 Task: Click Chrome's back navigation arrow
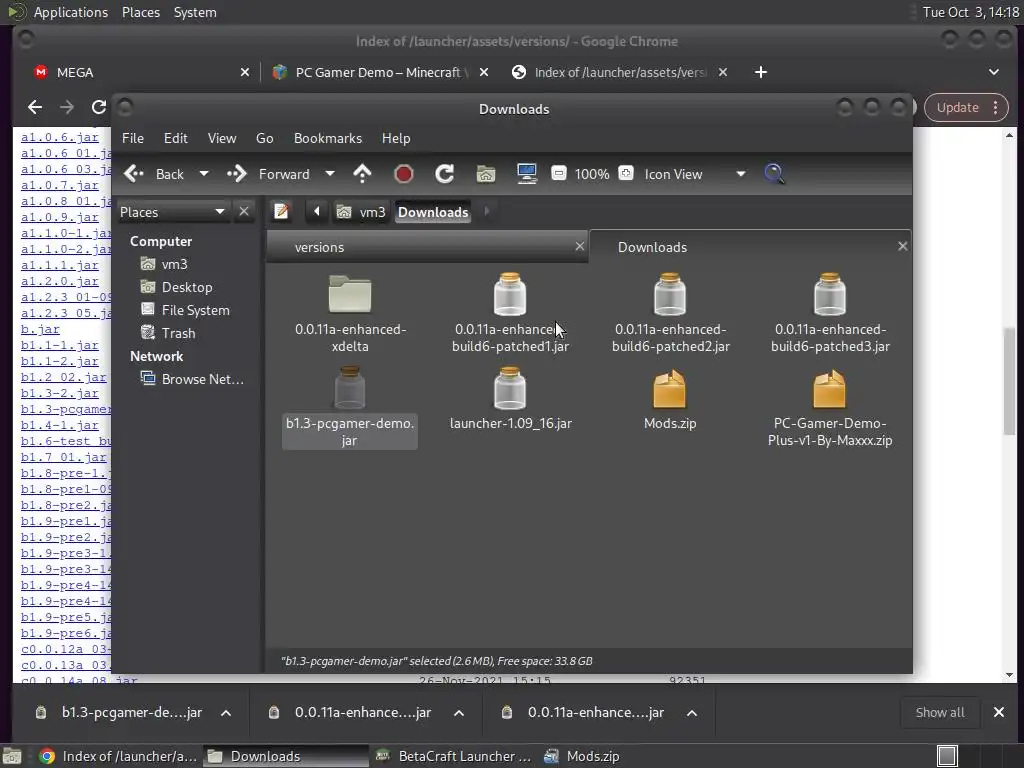[x=35, y=107]
